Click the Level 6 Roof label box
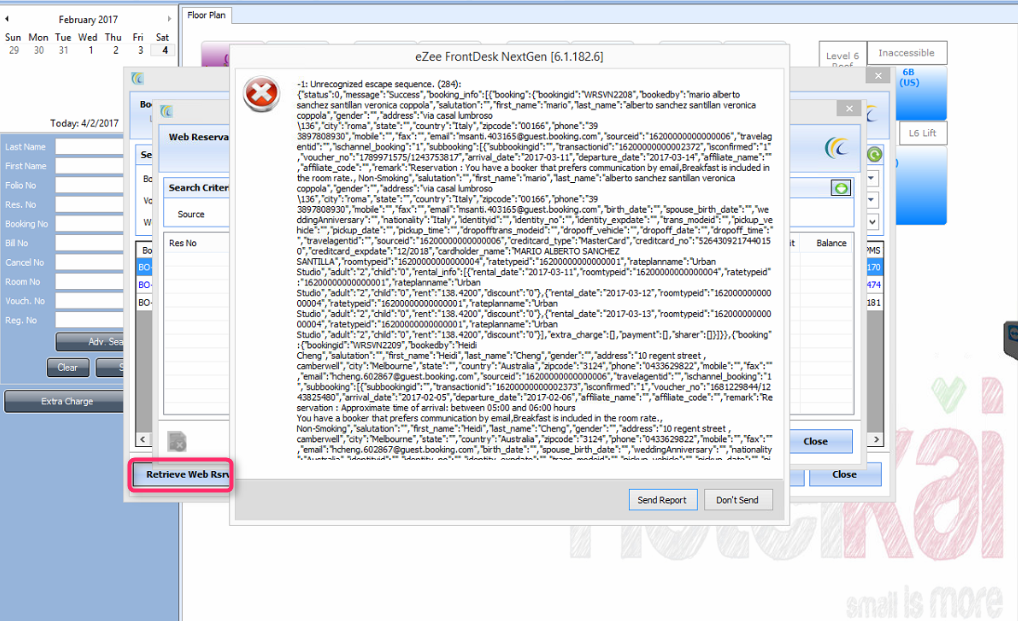 pos(842,56)
